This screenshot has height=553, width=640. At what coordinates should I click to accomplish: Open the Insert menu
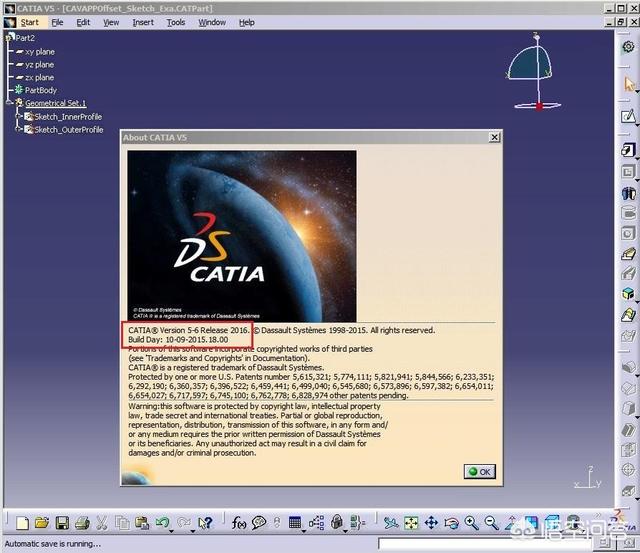[143, 22]
